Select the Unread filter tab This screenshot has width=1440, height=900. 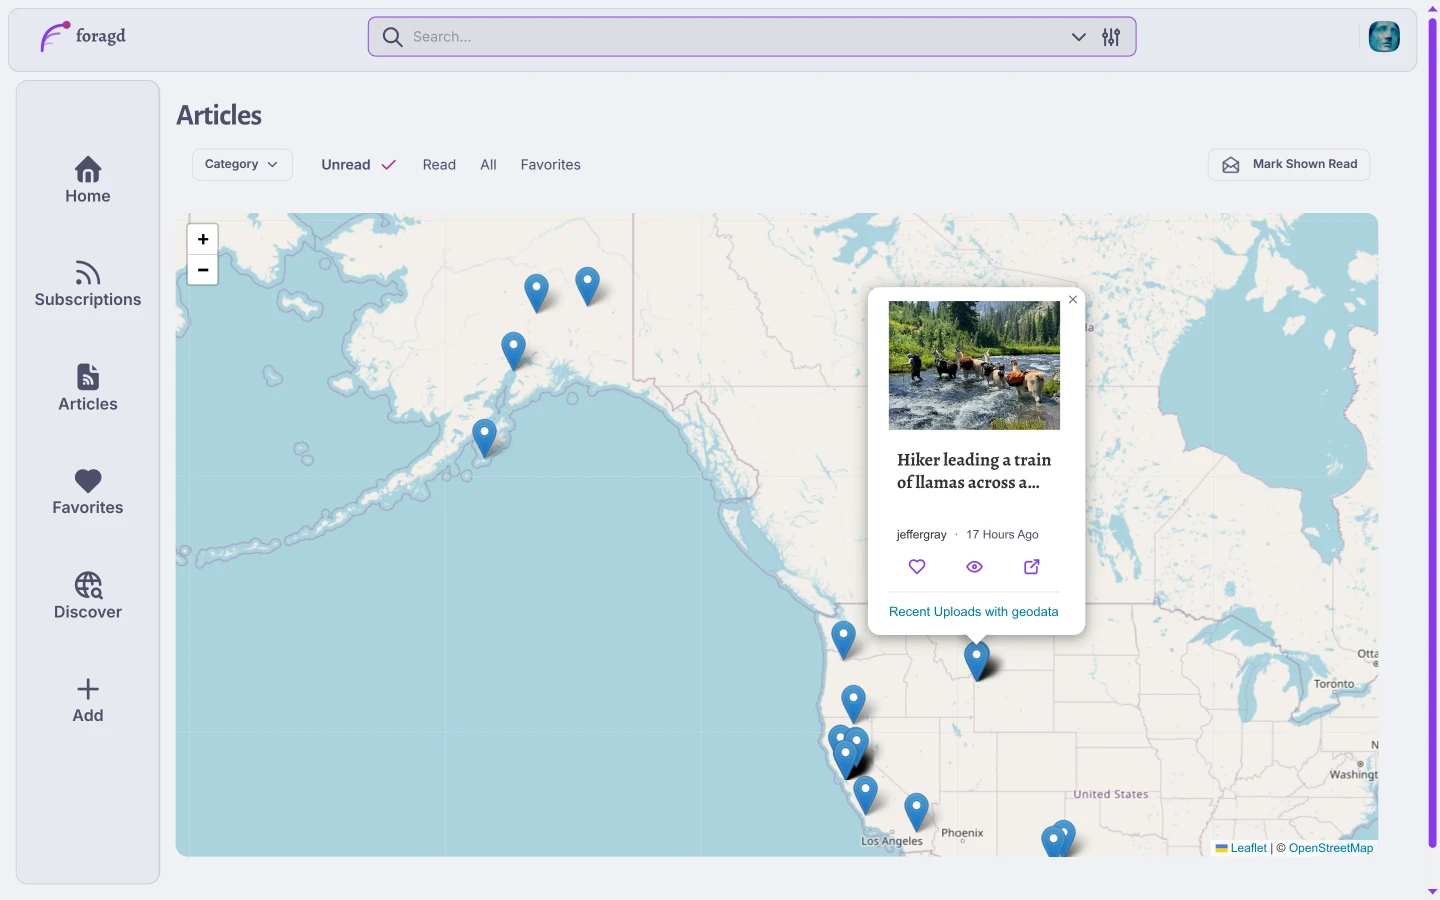click(358, 165)
